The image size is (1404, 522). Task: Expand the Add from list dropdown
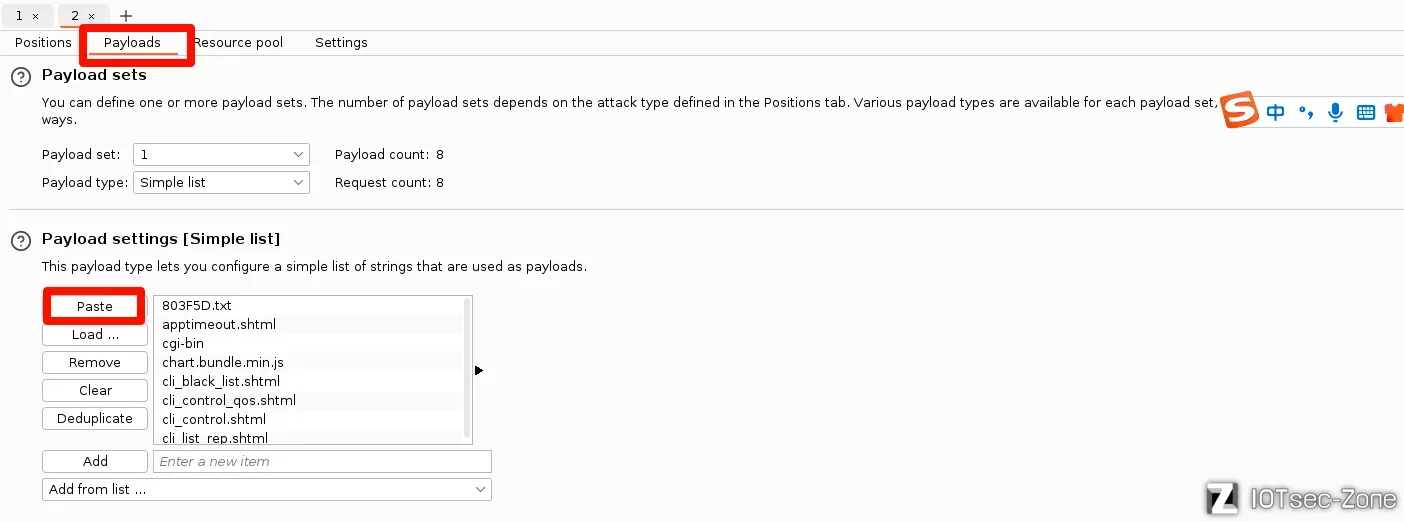267,490
